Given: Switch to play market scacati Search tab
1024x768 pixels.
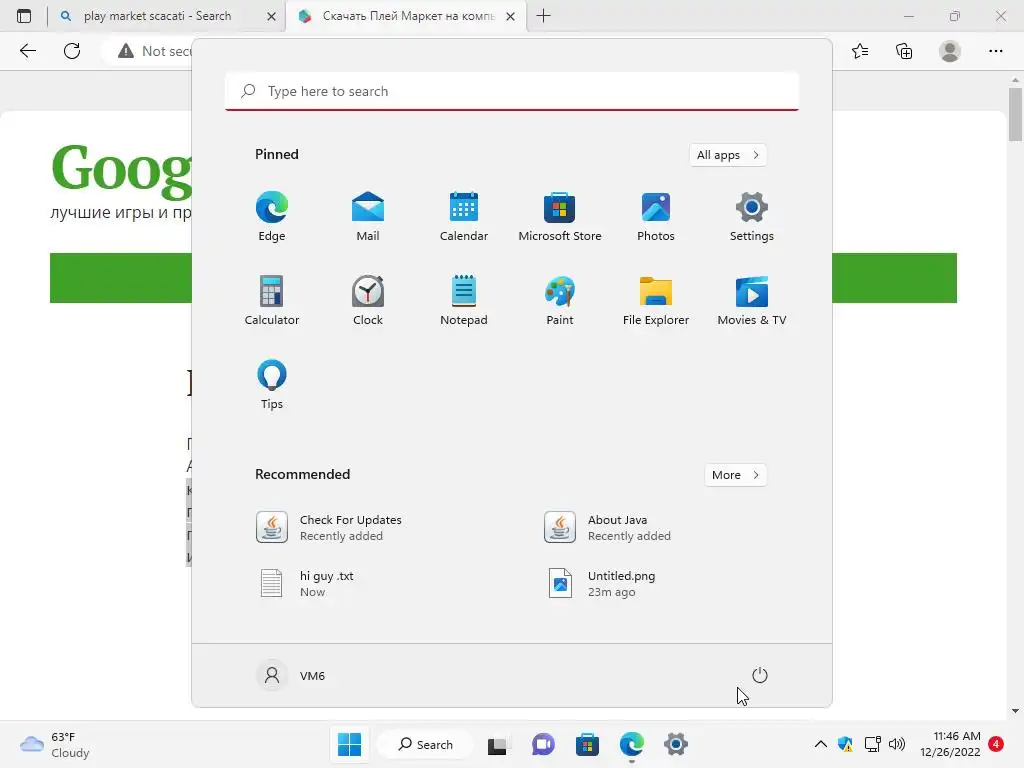Looking at the screenshot, I should (157, 16).
